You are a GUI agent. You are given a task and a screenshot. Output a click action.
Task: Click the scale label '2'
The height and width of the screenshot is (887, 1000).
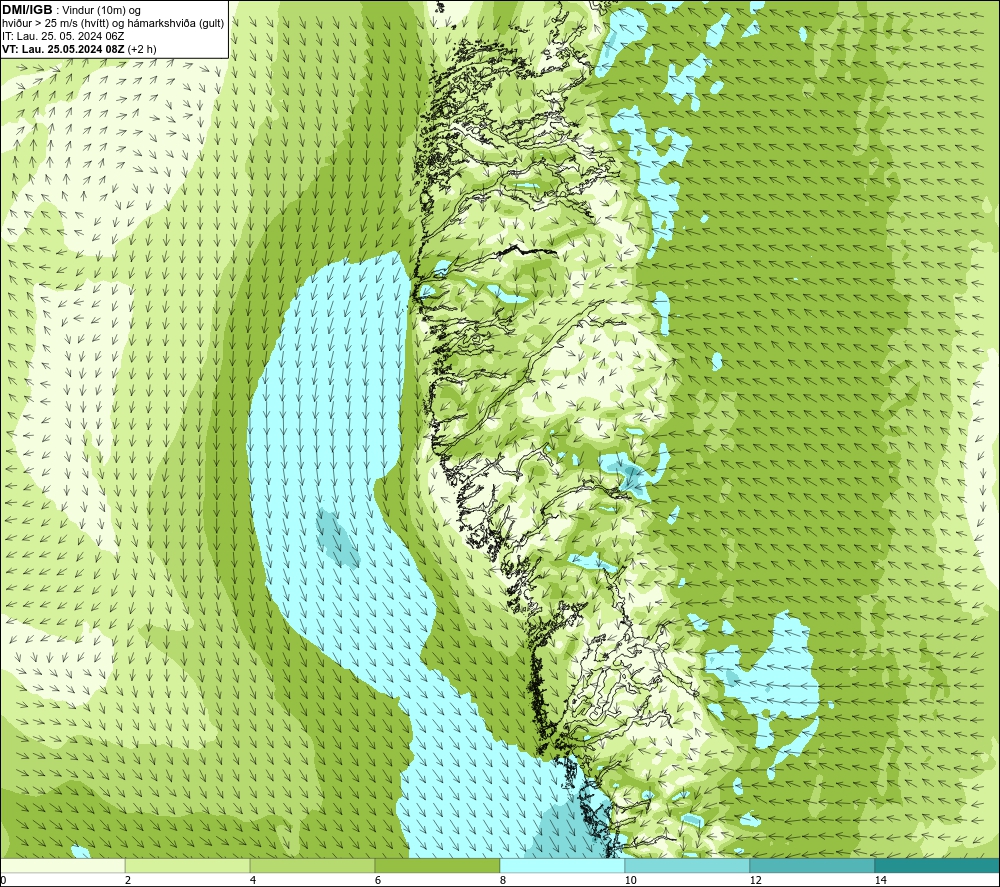point(128,880)
